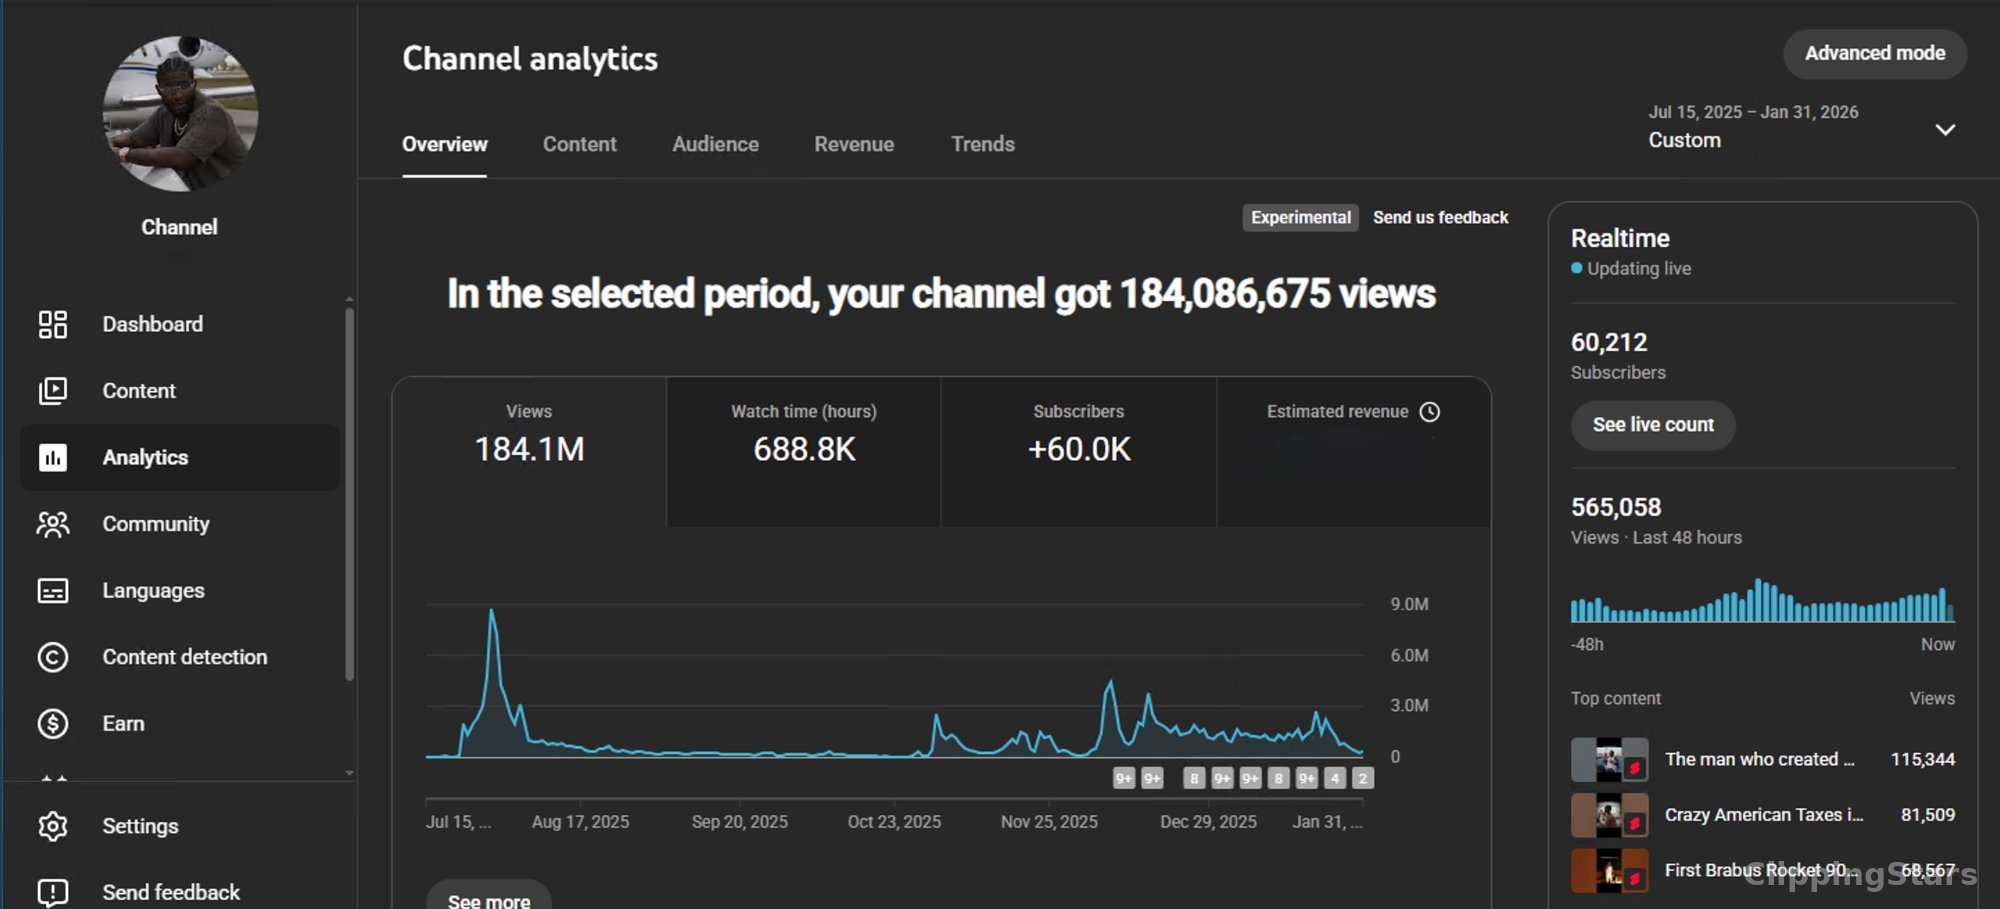Switch to the Audience tab

click(715, 144)
